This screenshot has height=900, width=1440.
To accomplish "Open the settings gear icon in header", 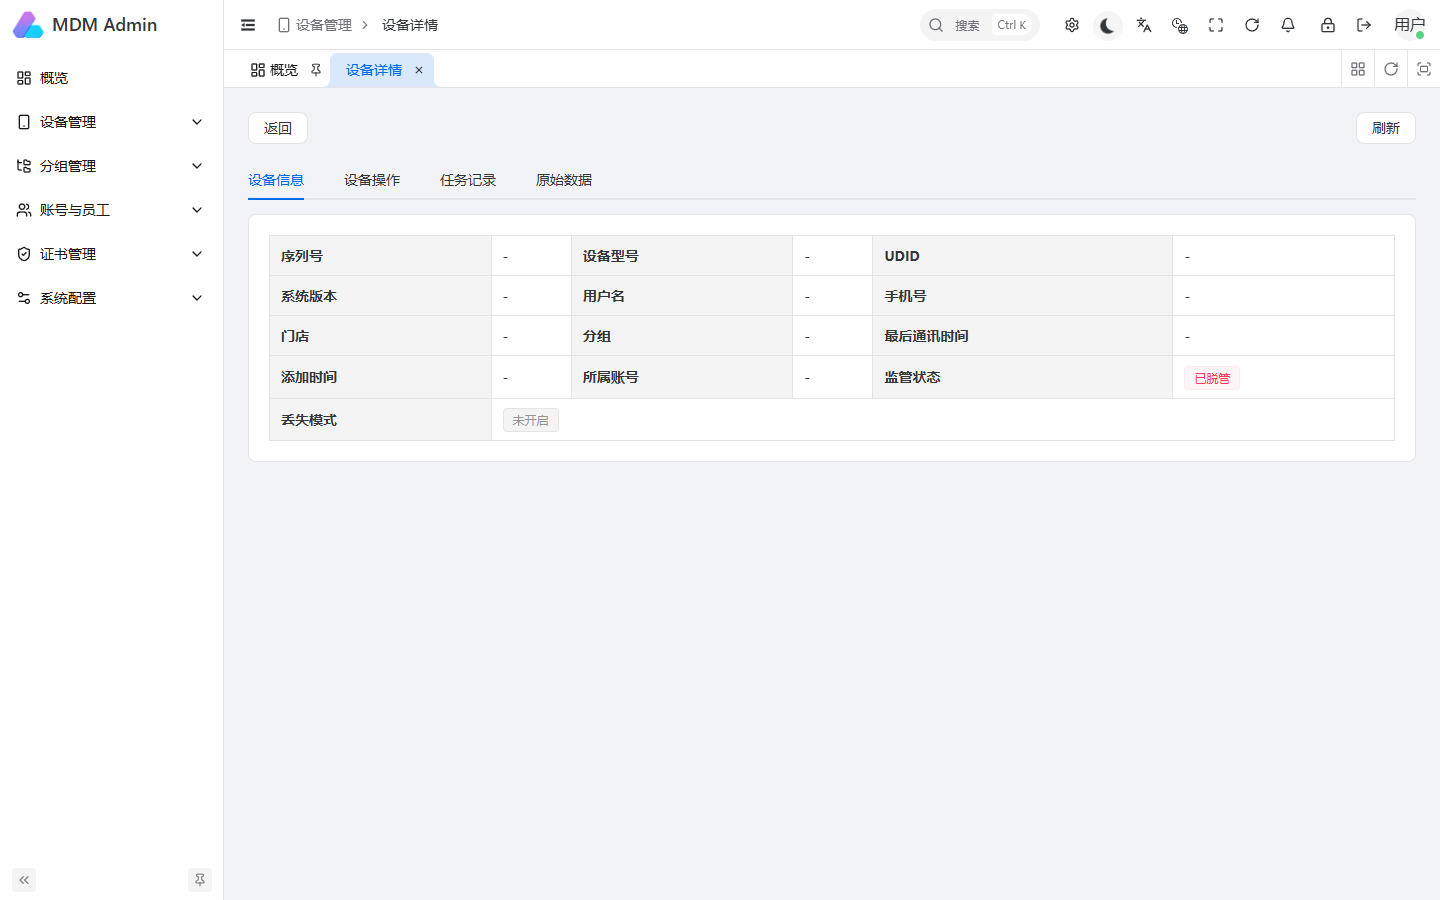I will point(1072,25).
